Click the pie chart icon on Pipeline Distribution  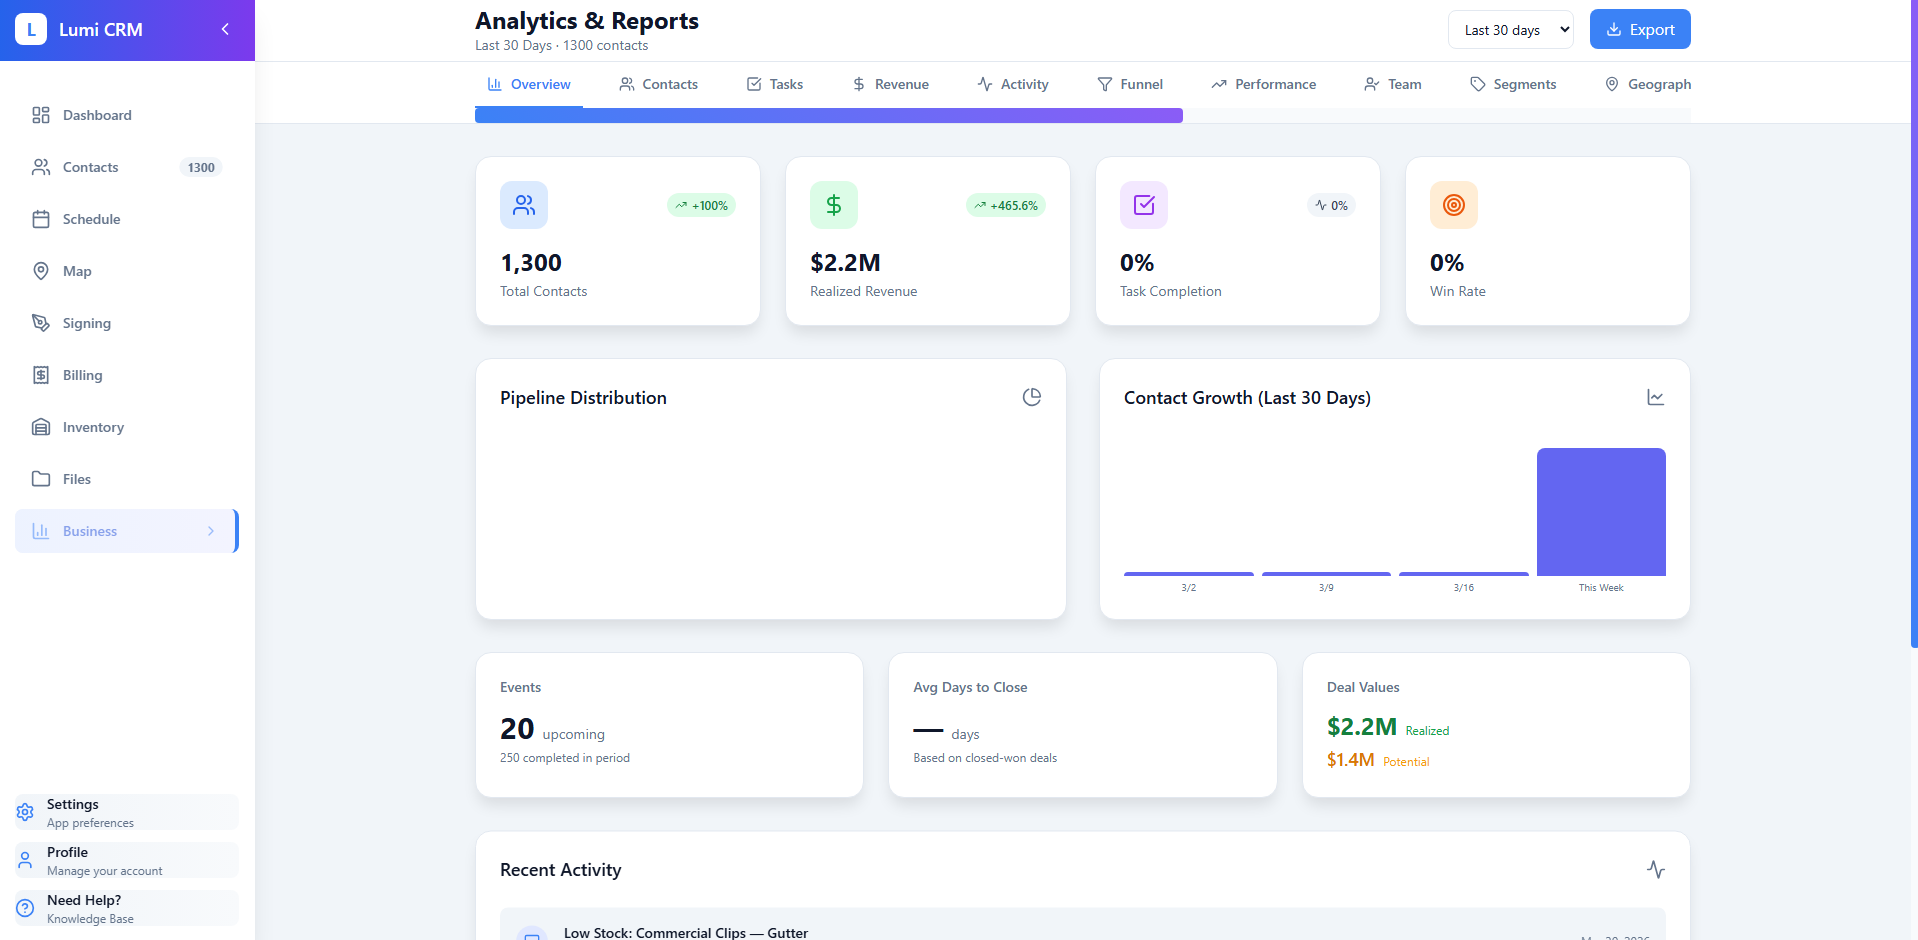1032,397
